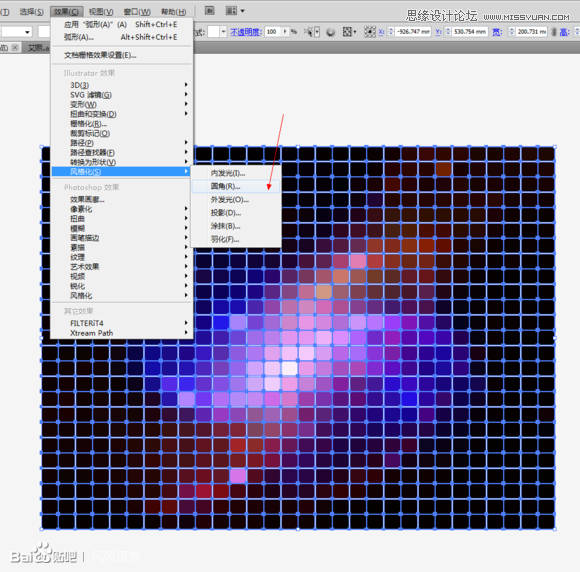Click the Y coordinate link label
580x572 pixels.
pyautogui.click(x=438, y=32)
